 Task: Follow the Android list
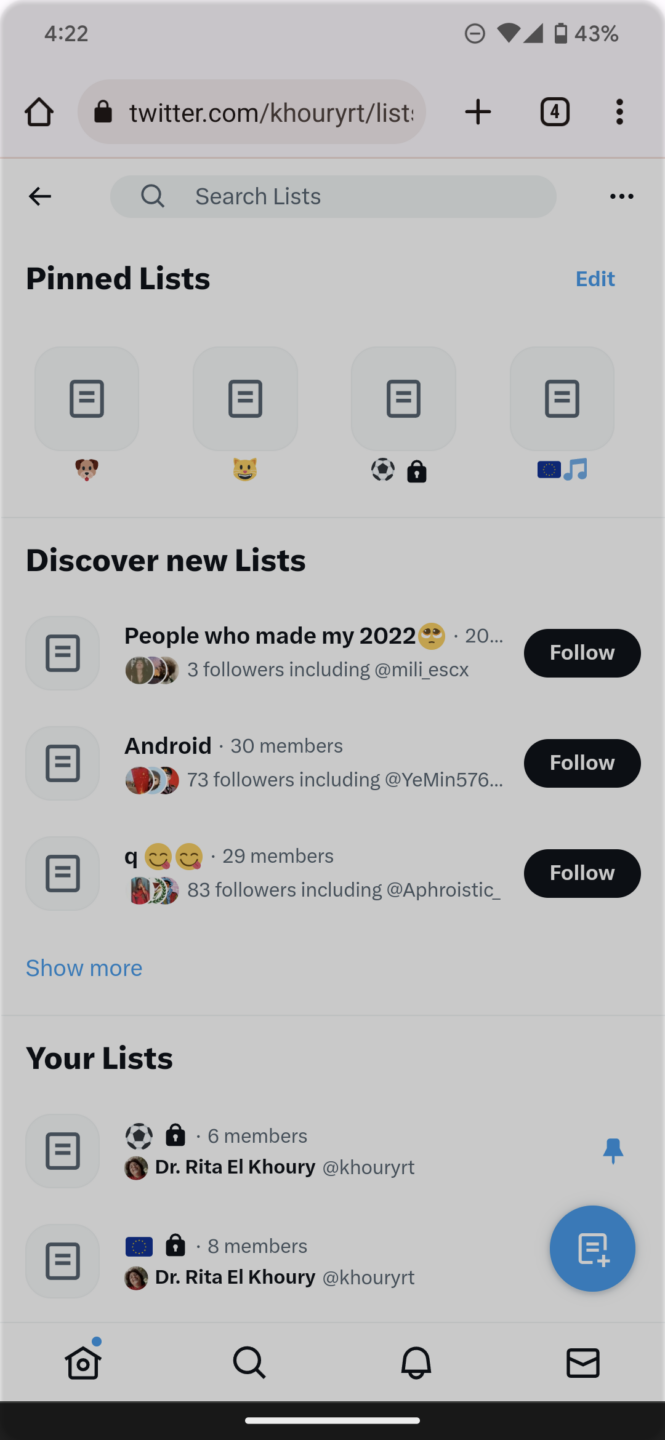coord(581,763)
